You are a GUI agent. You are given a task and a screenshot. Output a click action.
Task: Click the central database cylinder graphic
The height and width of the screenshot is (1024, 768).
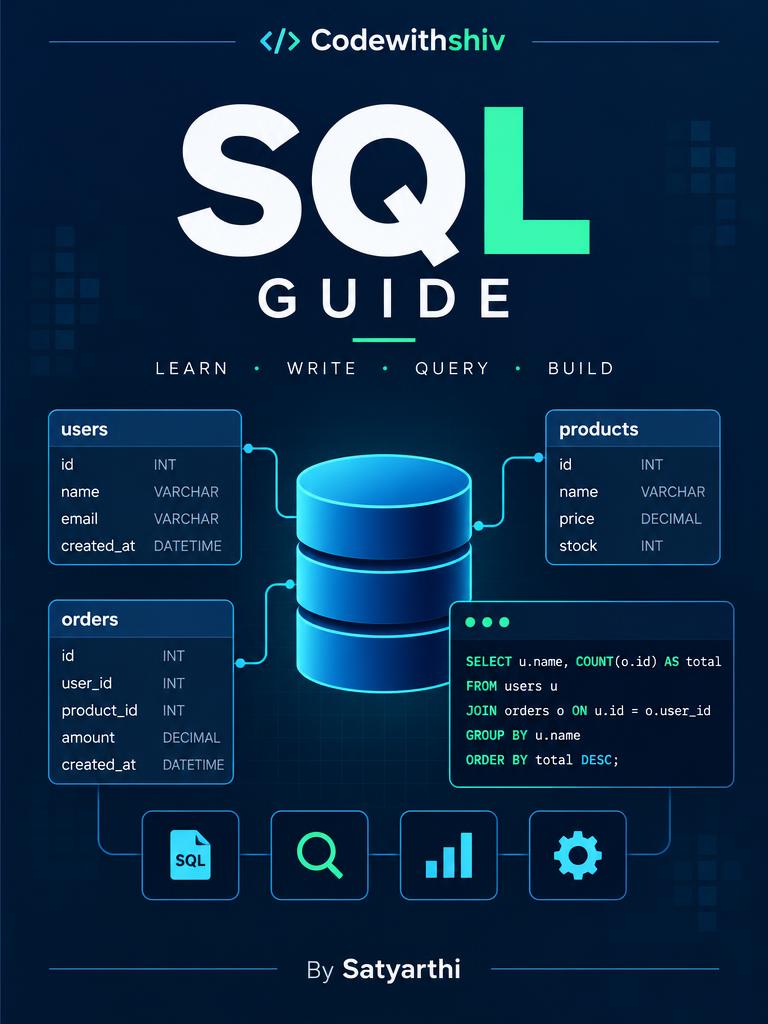(x=384, y=573)
